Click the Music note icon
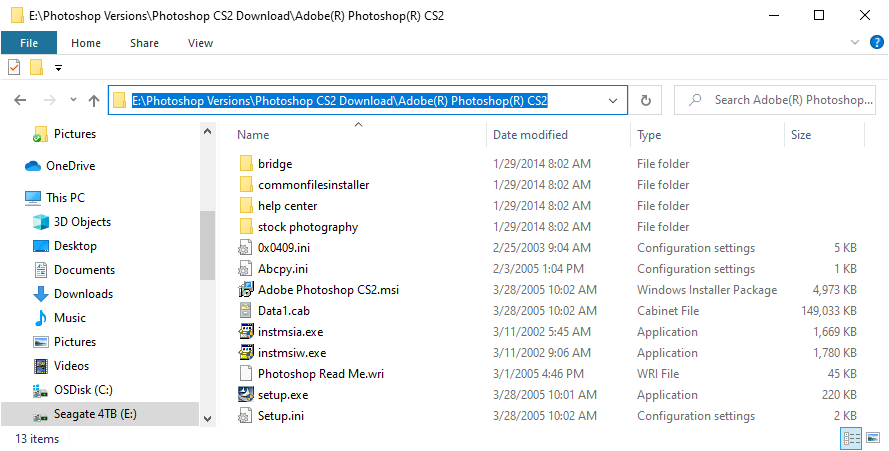This screenshot has height=451, width=889. click(x=41, y=318)
